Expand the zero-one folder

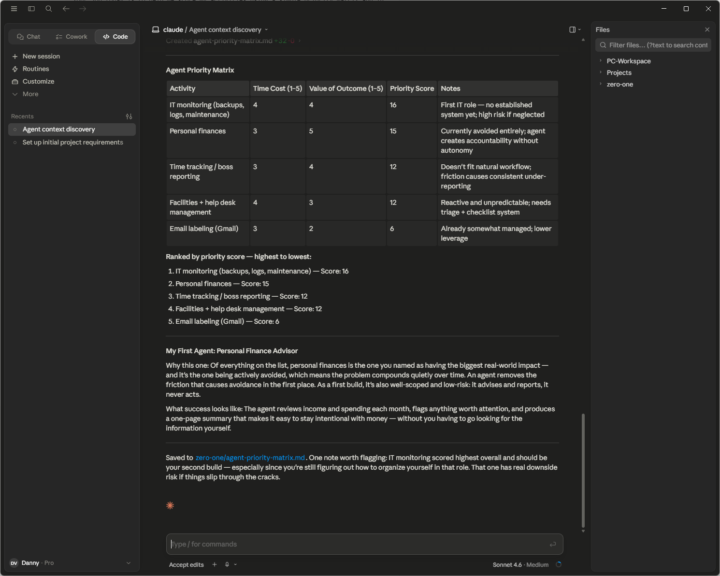tap(619, 85)
